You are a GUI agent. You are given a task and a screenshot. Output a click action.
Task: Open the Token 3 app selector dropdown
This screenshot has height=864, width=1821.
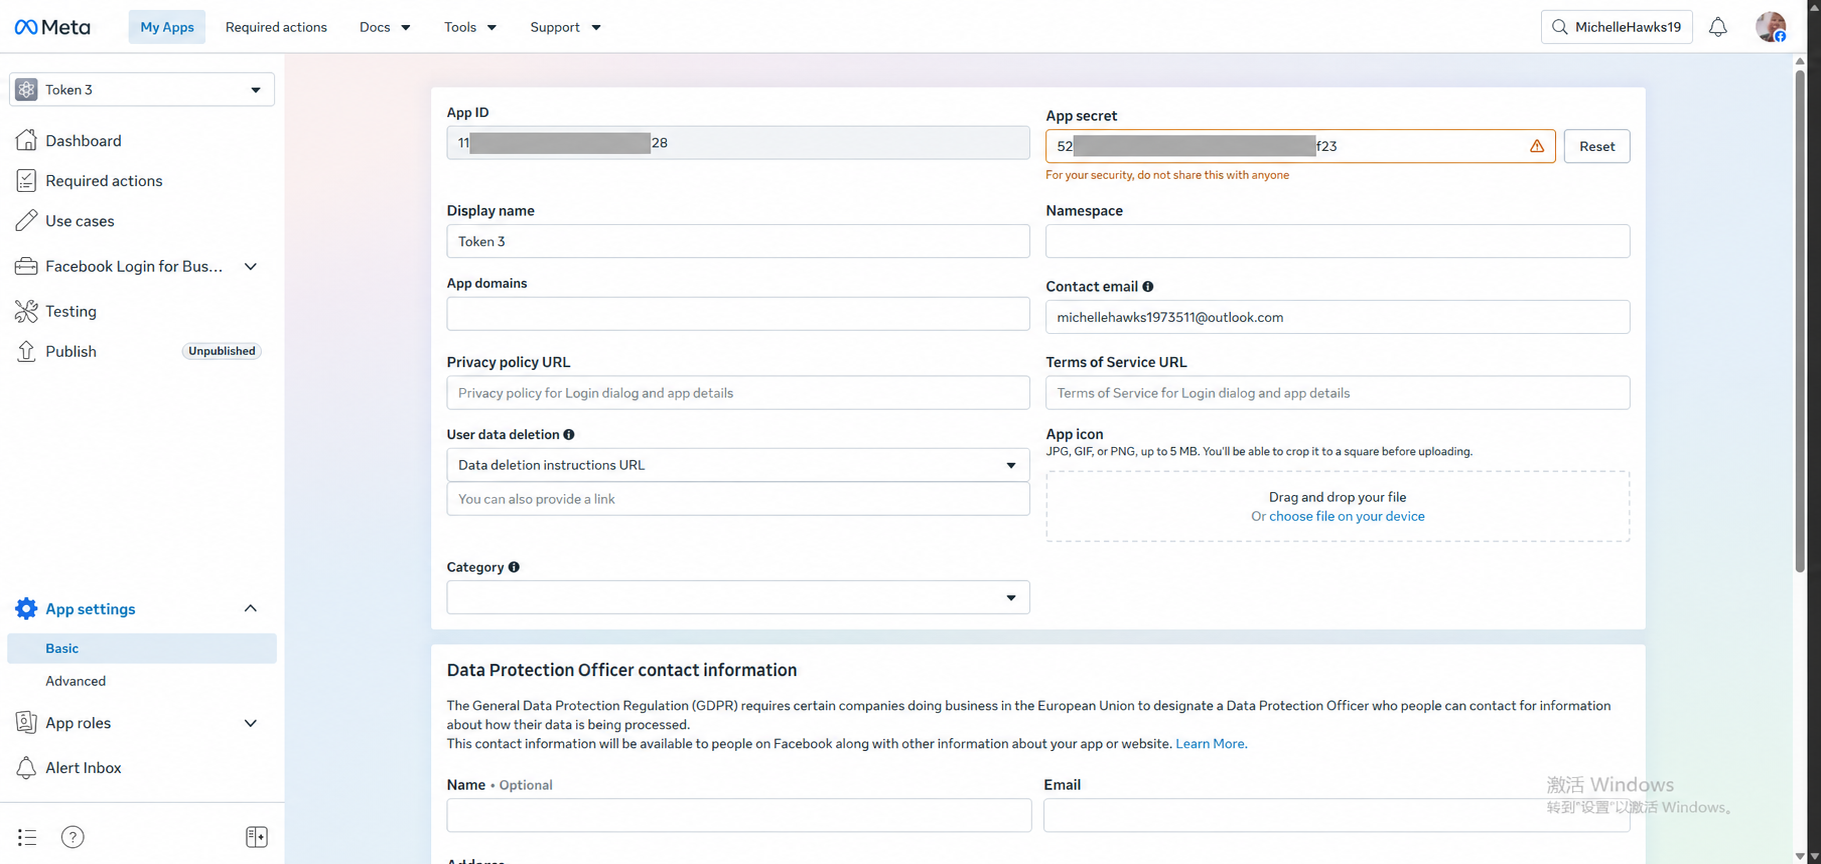click(x=142, y=90)
